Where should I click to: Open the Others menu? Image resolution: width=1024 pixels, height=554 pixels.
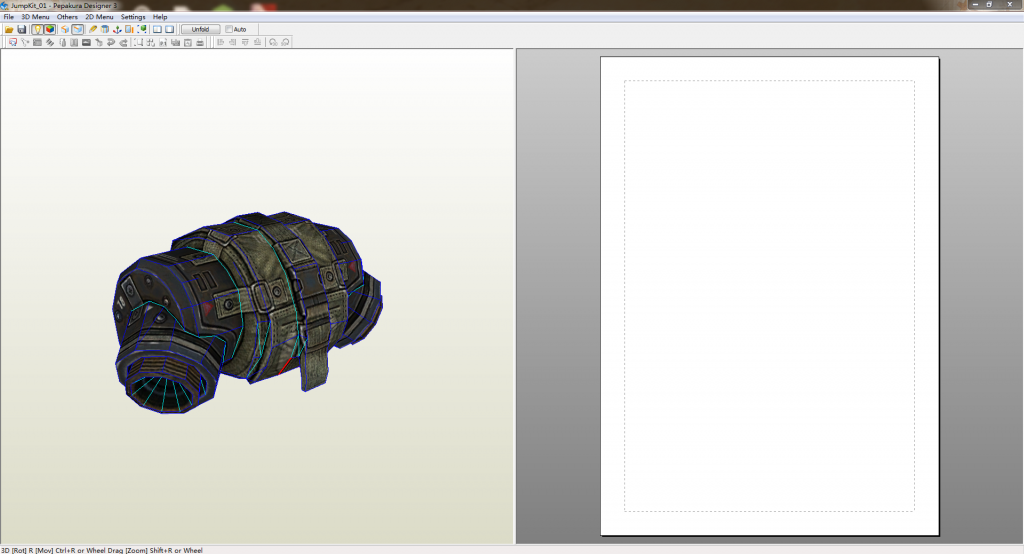click(67, 17)
